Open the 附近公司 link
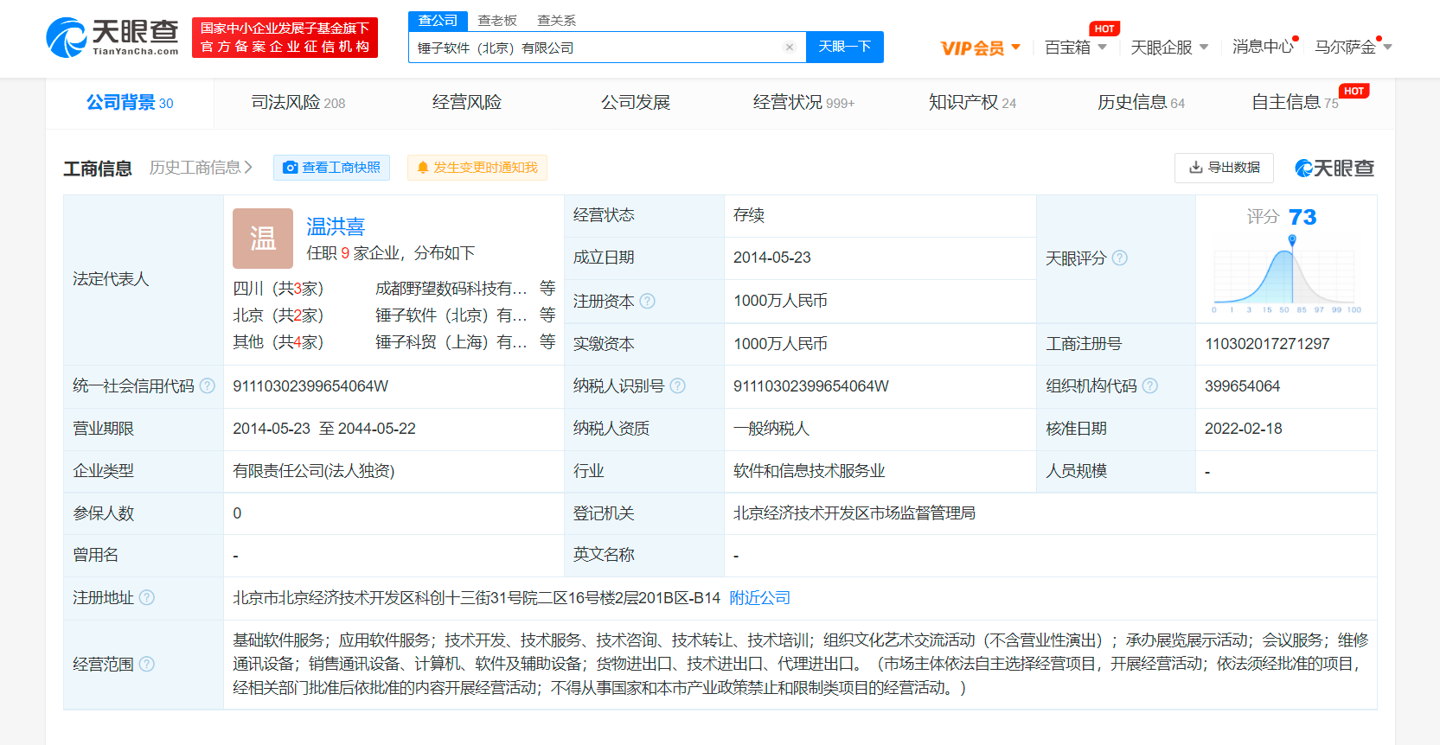 point(760,598)
